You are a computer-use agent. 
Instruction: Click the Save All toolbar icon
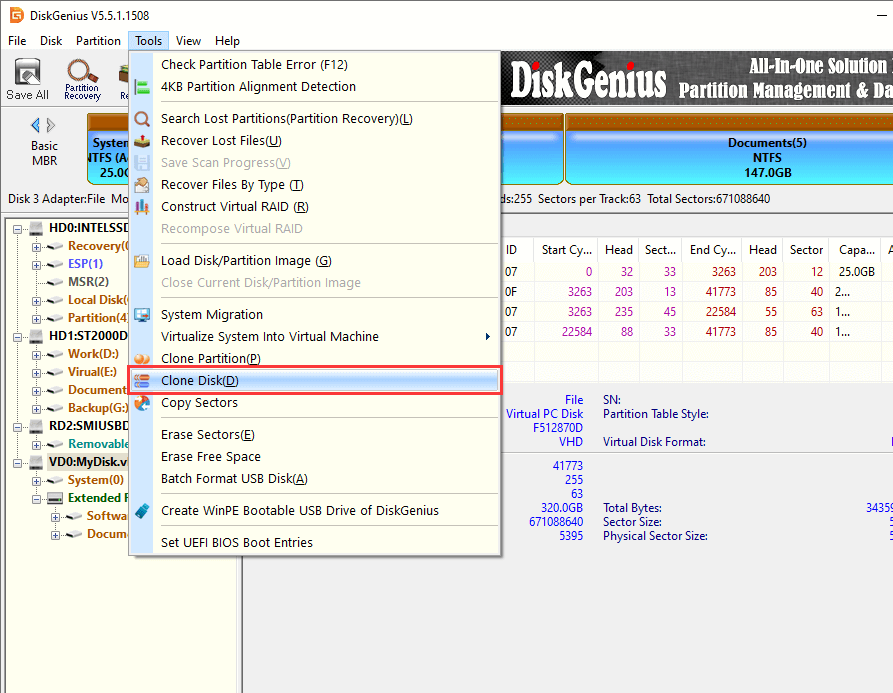27,79
